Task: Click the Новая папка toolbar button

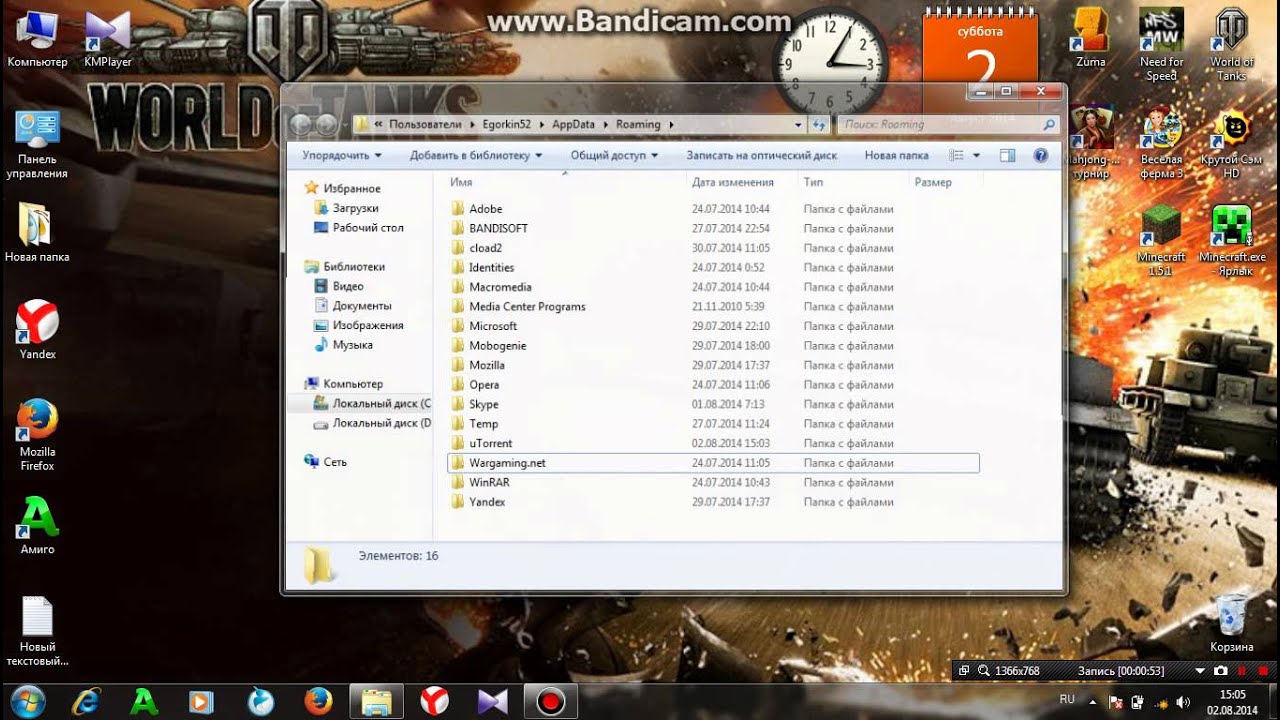Action: point(897,155)
